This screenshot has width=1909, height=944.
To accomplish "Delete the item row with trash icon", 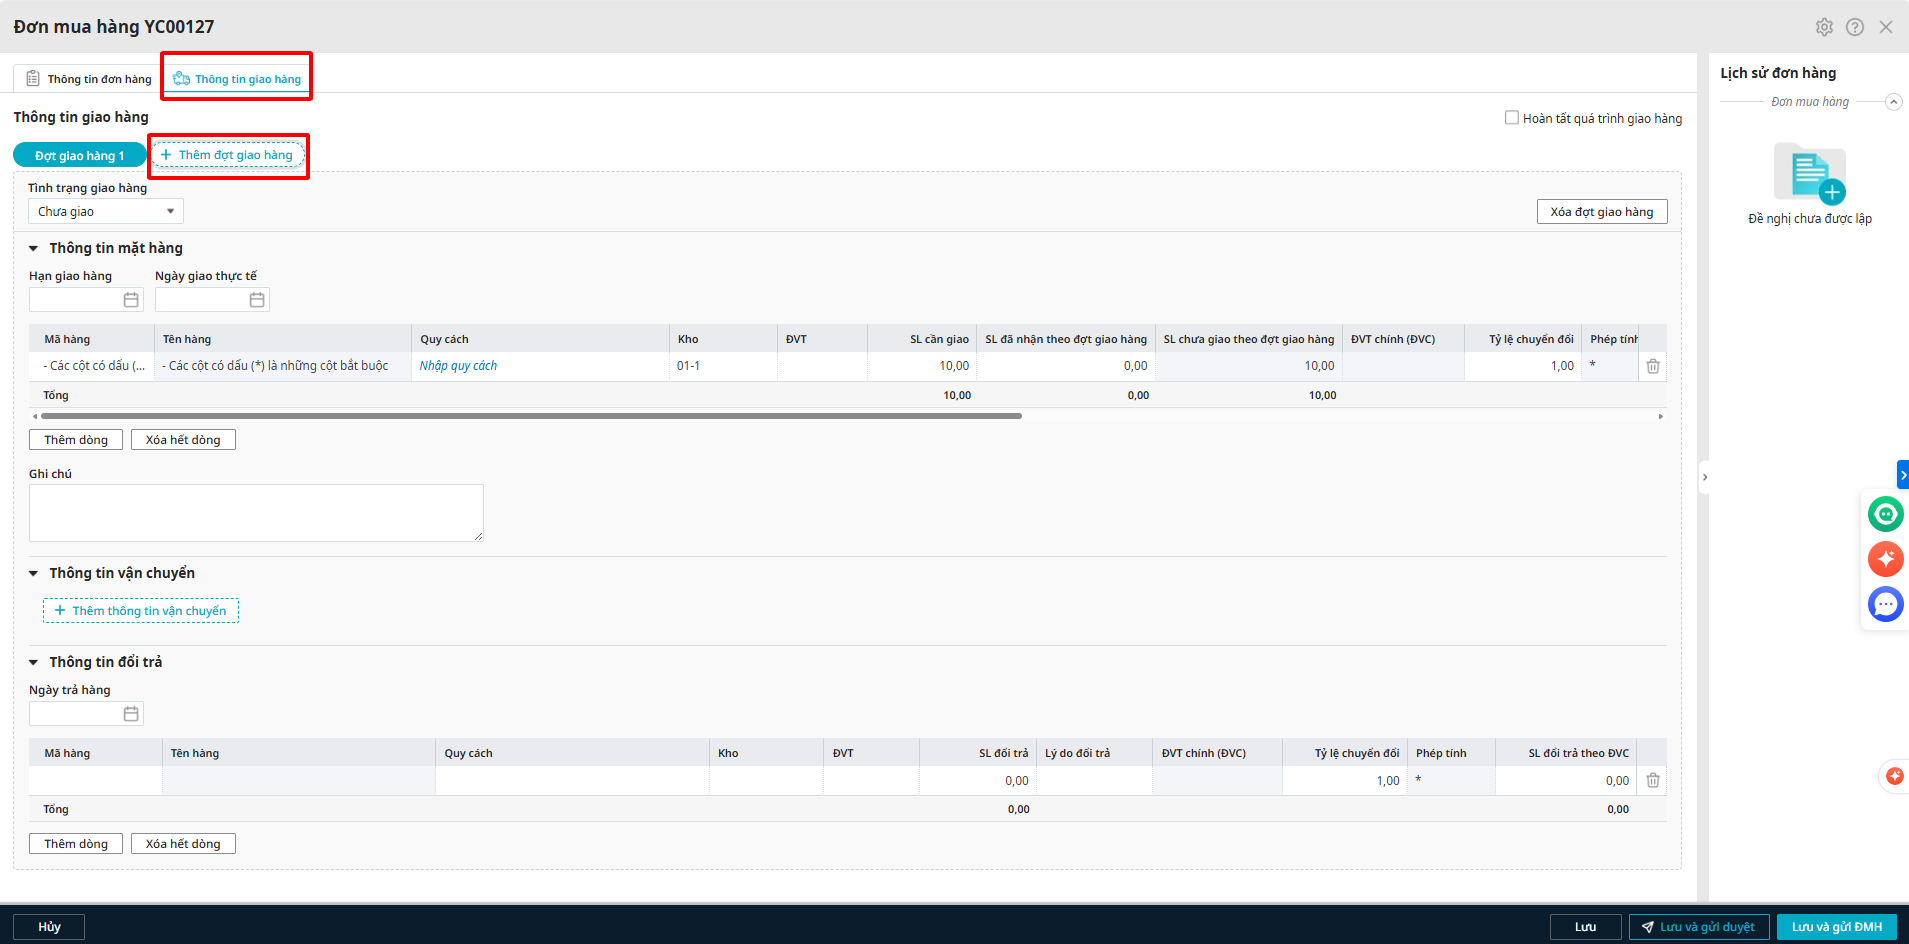I will (1653, 366).
